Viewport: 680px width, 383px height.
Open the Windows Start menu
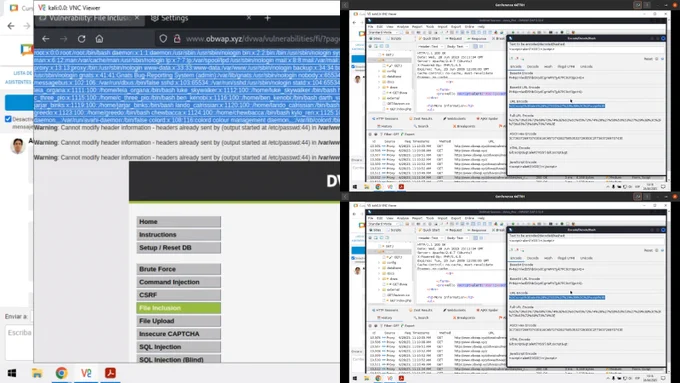12,373
